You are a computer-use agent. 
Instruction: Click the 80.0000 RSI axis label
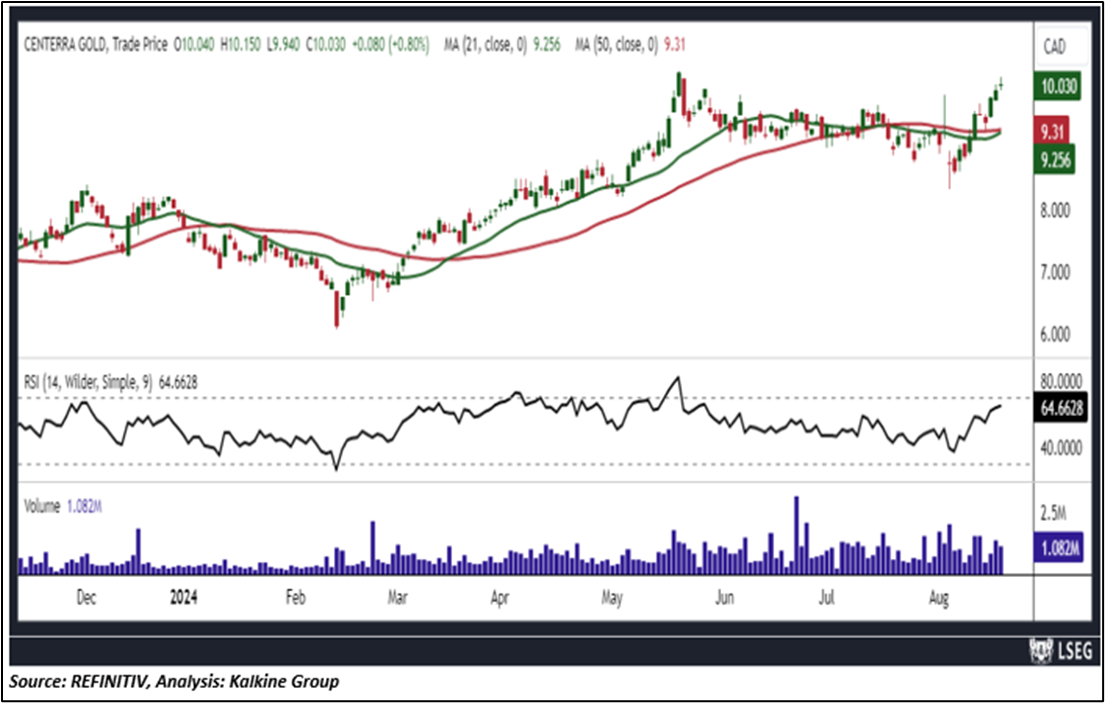coord(1061,381)
